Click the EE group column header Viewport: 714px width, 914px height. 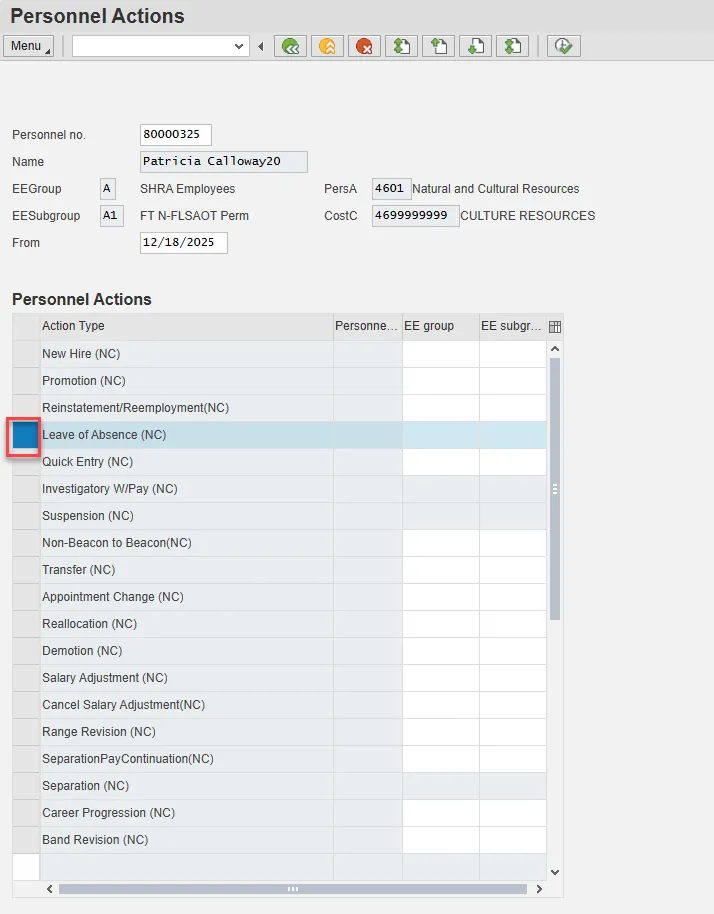pyautogui.click(x=441, y=326)
